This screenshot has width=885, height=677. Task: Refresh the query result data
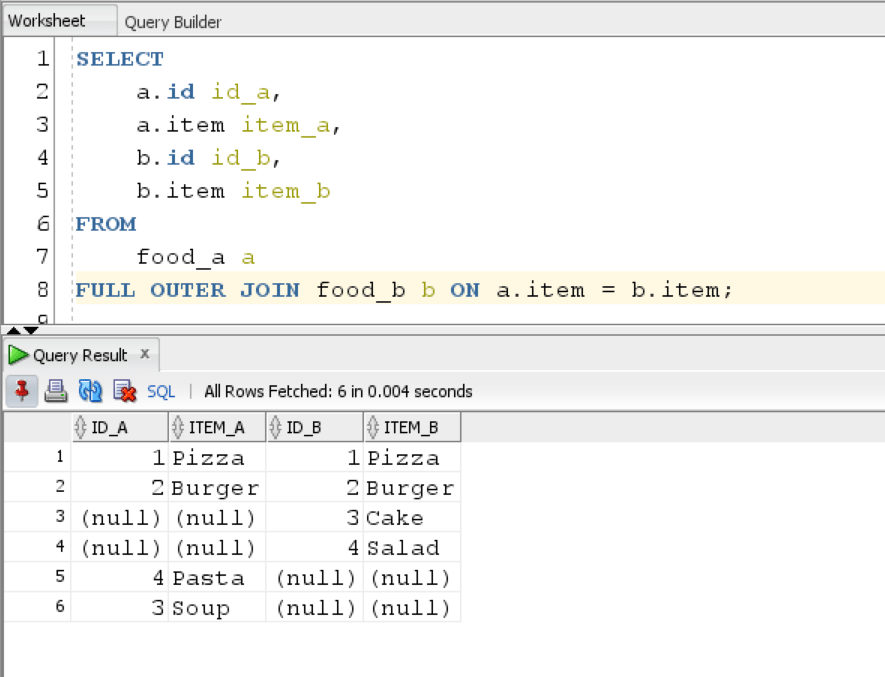point(88,391)
